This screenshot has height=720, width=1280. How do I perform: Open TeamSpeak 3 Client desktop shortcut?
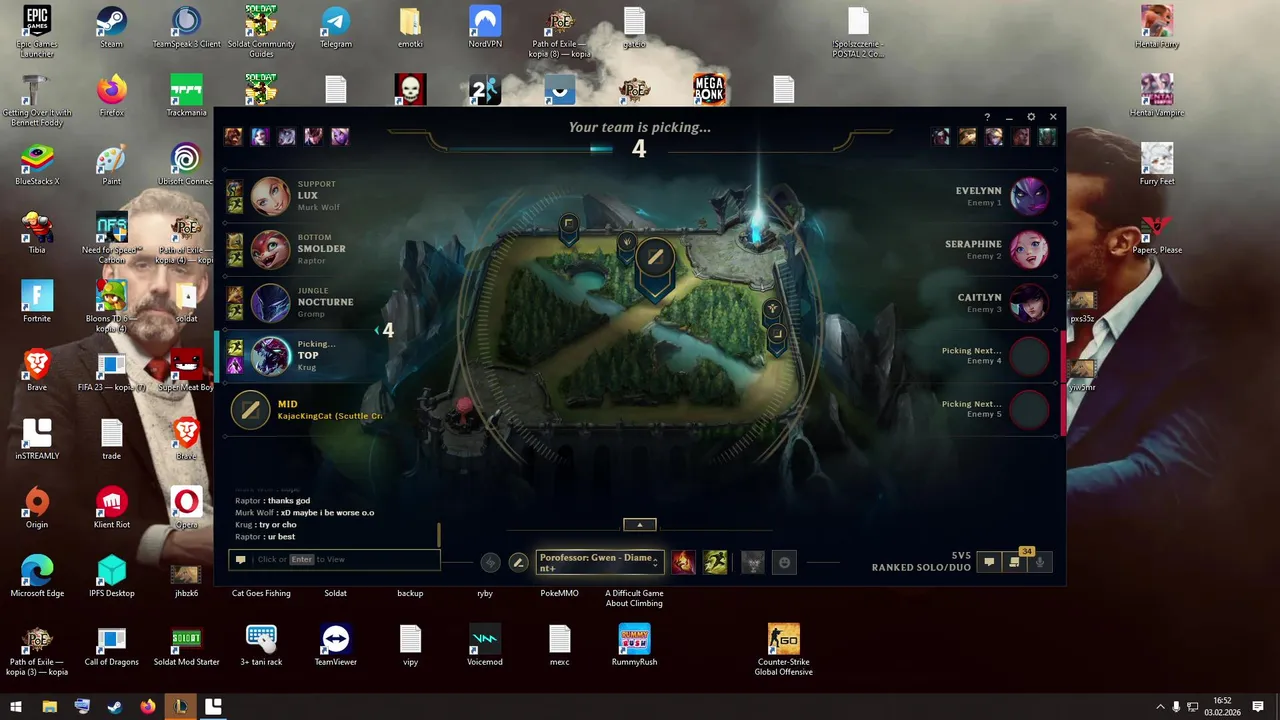click(186, 28)
